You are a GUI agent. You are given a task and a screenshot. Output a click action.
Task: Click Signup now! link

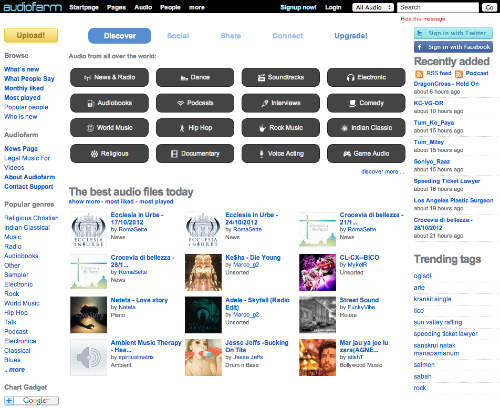point(298,7)
